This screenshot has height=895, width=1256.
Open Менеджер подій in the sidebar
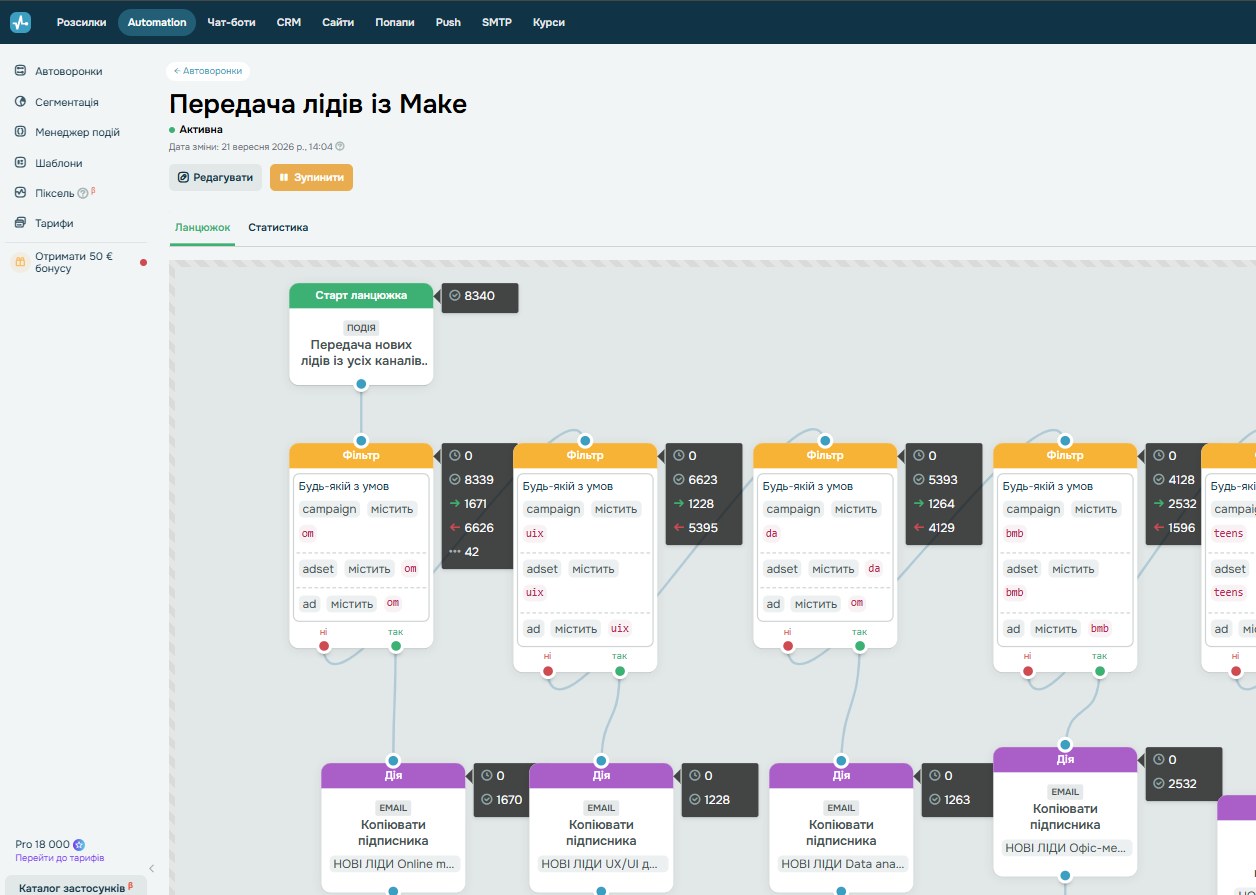pyautogui.click(x=77, y=132)
